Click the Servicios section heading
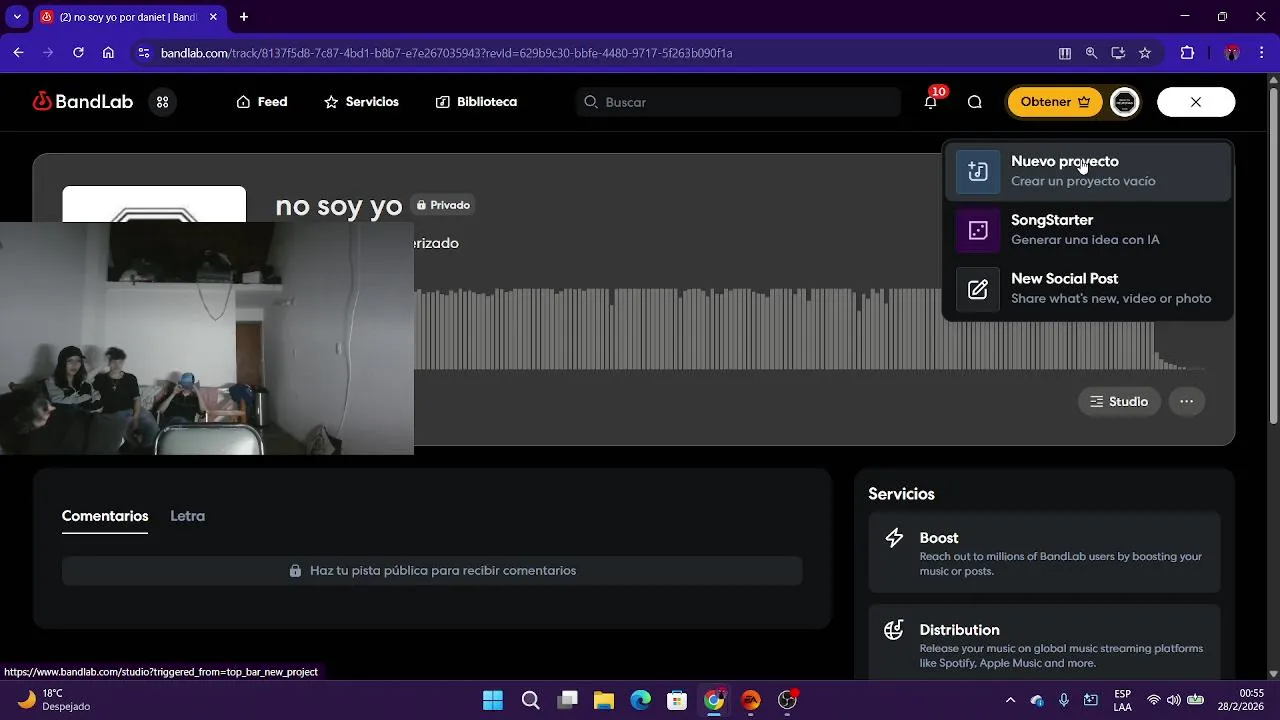This screenshot has height=720, width=1280. click(x=901, y=494)
